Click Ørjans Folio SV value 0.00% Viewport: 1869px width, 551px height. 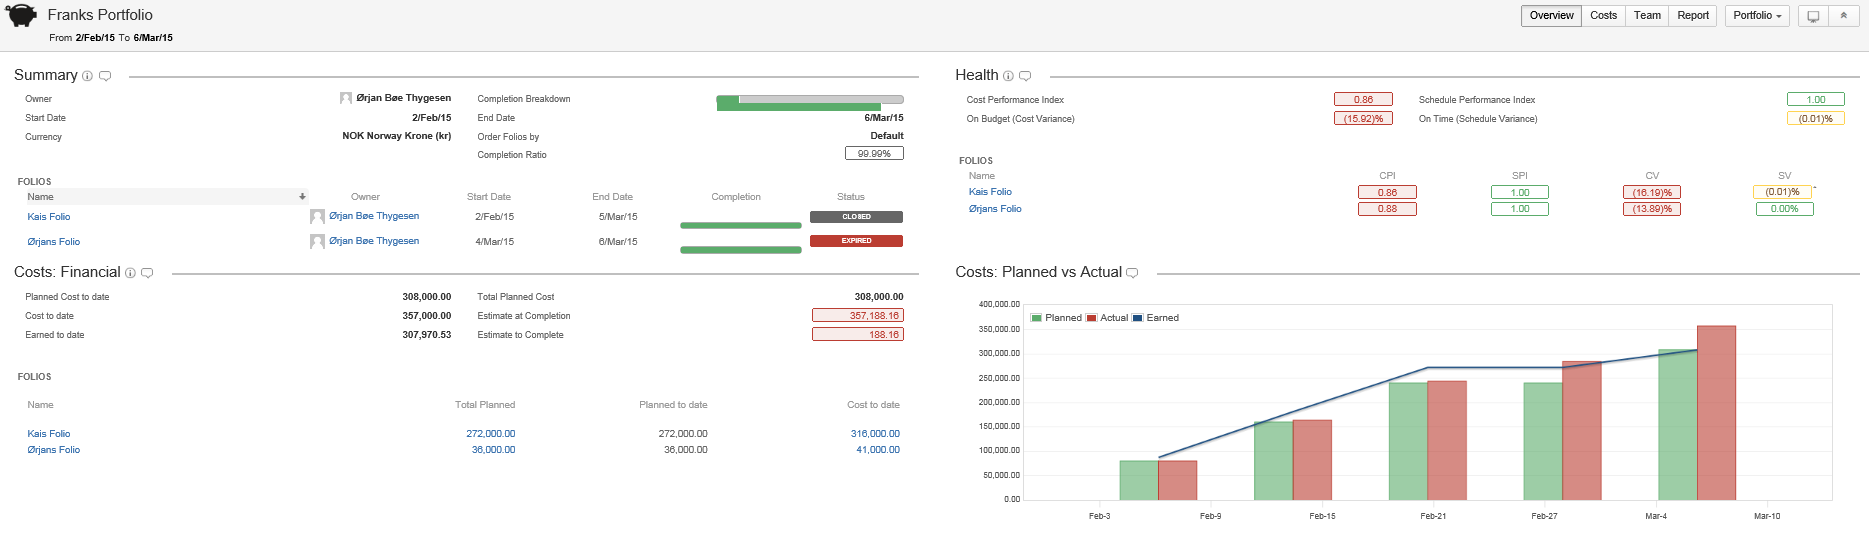click(x=1784, y=209)
